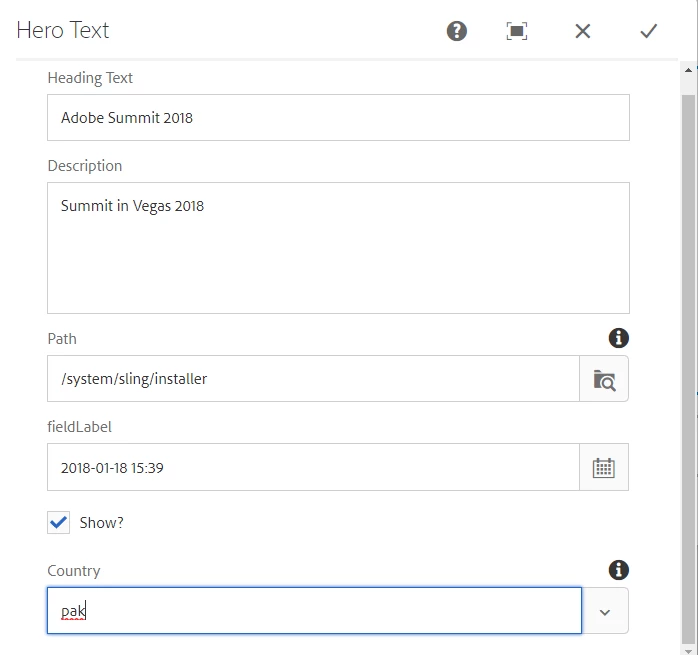Click the vertical scrollbar thumb
The height and width of the screenshot is (655, 698).
click(x=688, y=369)
